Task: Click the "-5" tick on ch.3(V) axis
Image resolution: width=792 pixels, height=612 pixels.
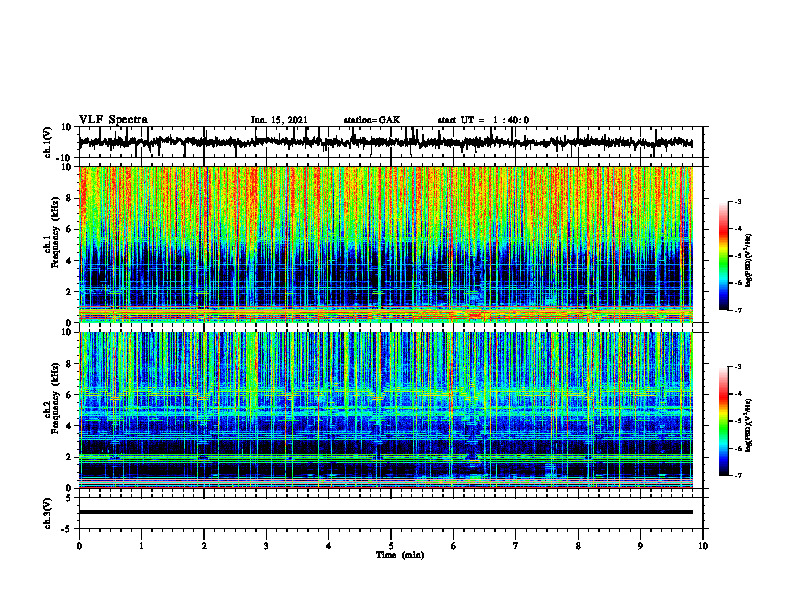Action: tap(67, 529)
